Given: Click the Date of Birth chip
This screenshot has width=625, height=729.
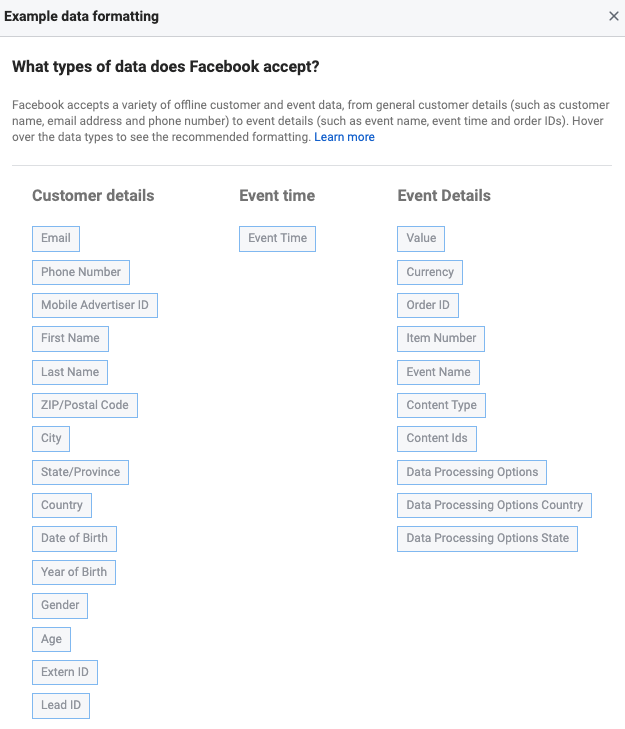Looking at the screenshot, I should tap(74, 539).
